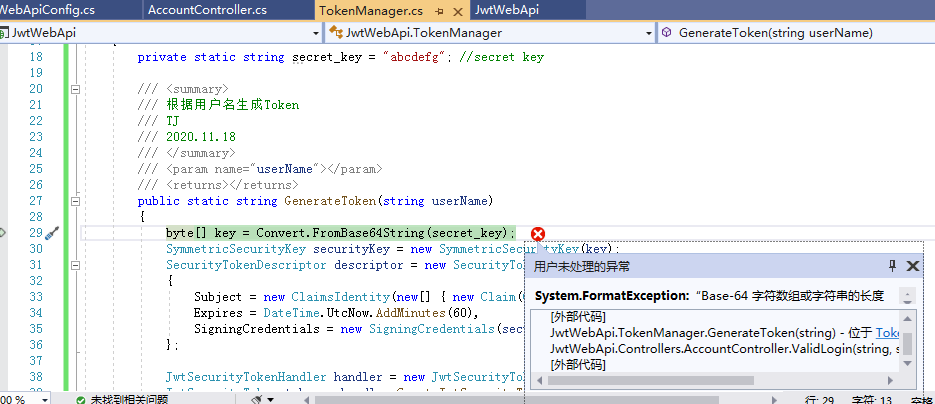Click the call stack horizontal scroll left arrow
Screen dimensions: 935x404
click(x=538, y=380)
